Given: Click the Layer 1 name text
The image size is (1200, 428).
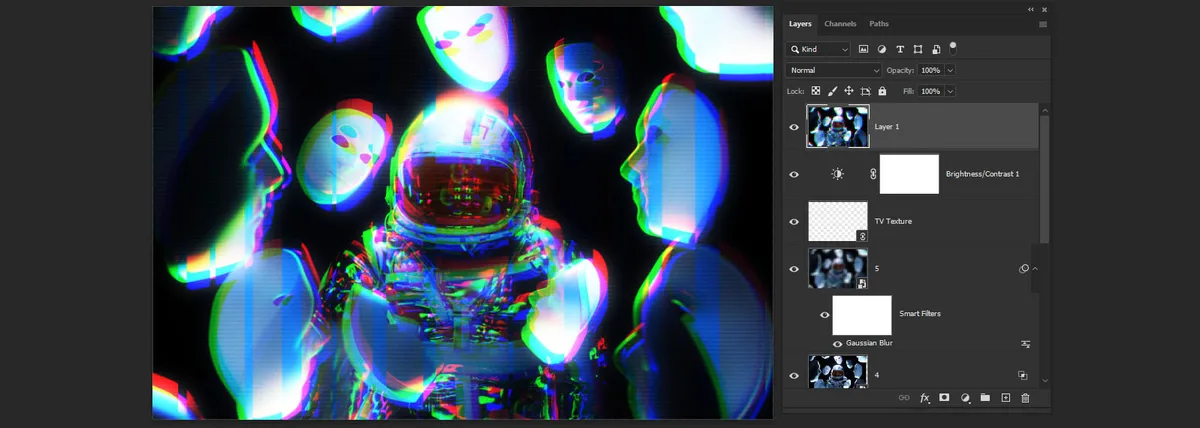Looking at the screenshot, I should (888, 127).
